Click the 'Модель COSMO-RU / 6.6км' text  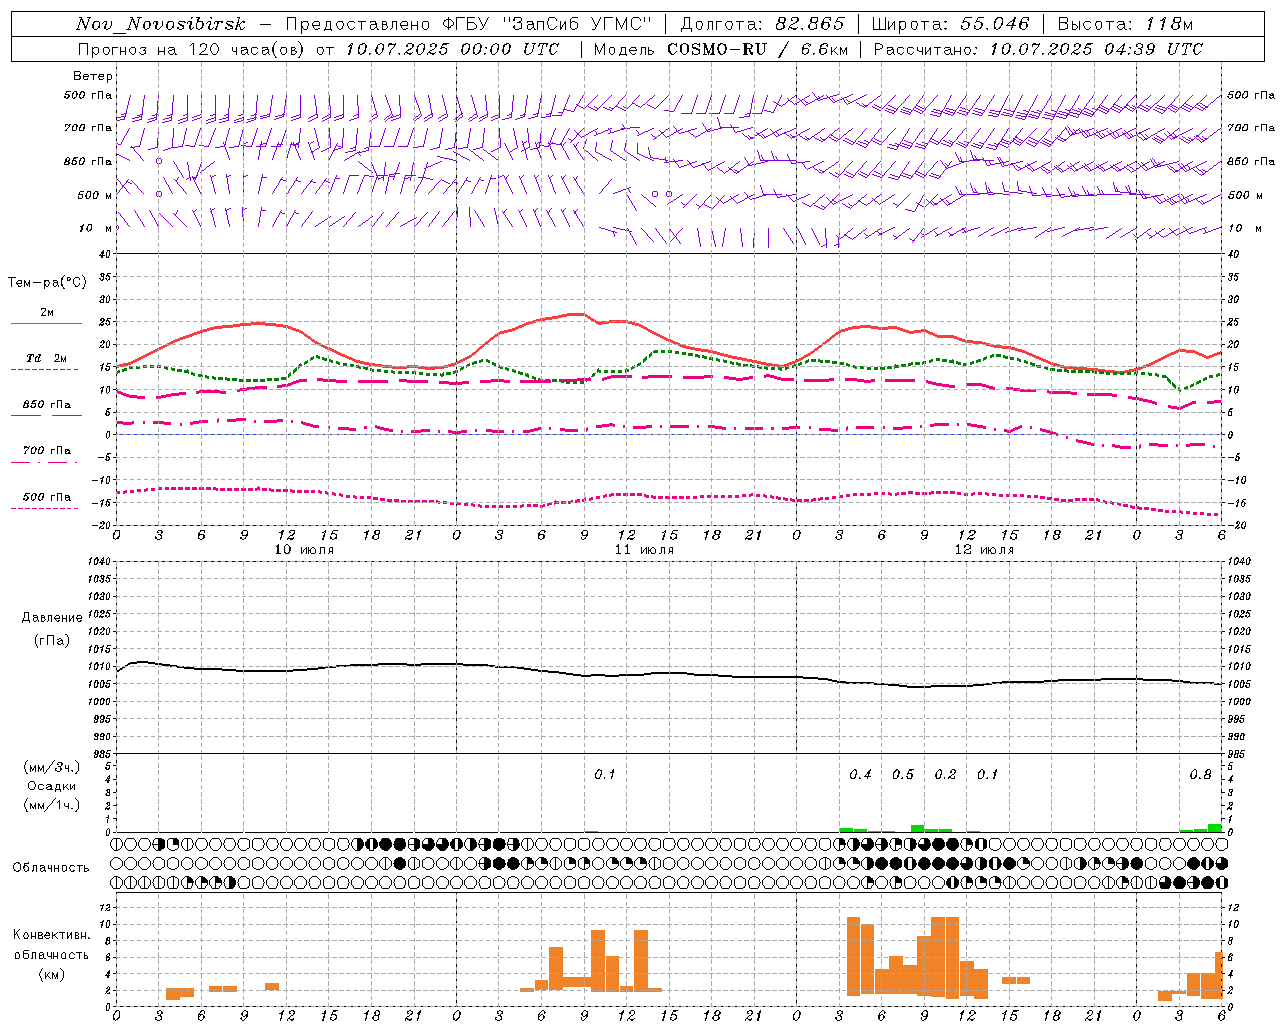coord(720,49)
